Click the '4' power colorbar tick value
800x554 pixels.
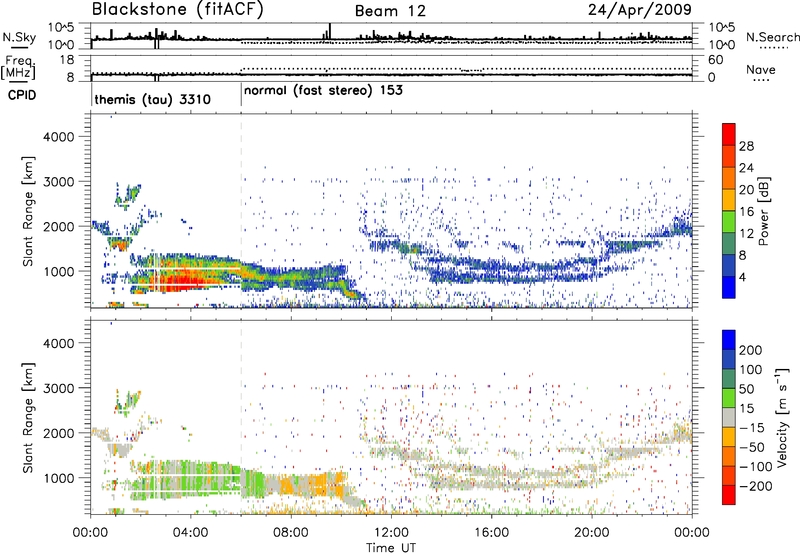(x=742, y=277)
